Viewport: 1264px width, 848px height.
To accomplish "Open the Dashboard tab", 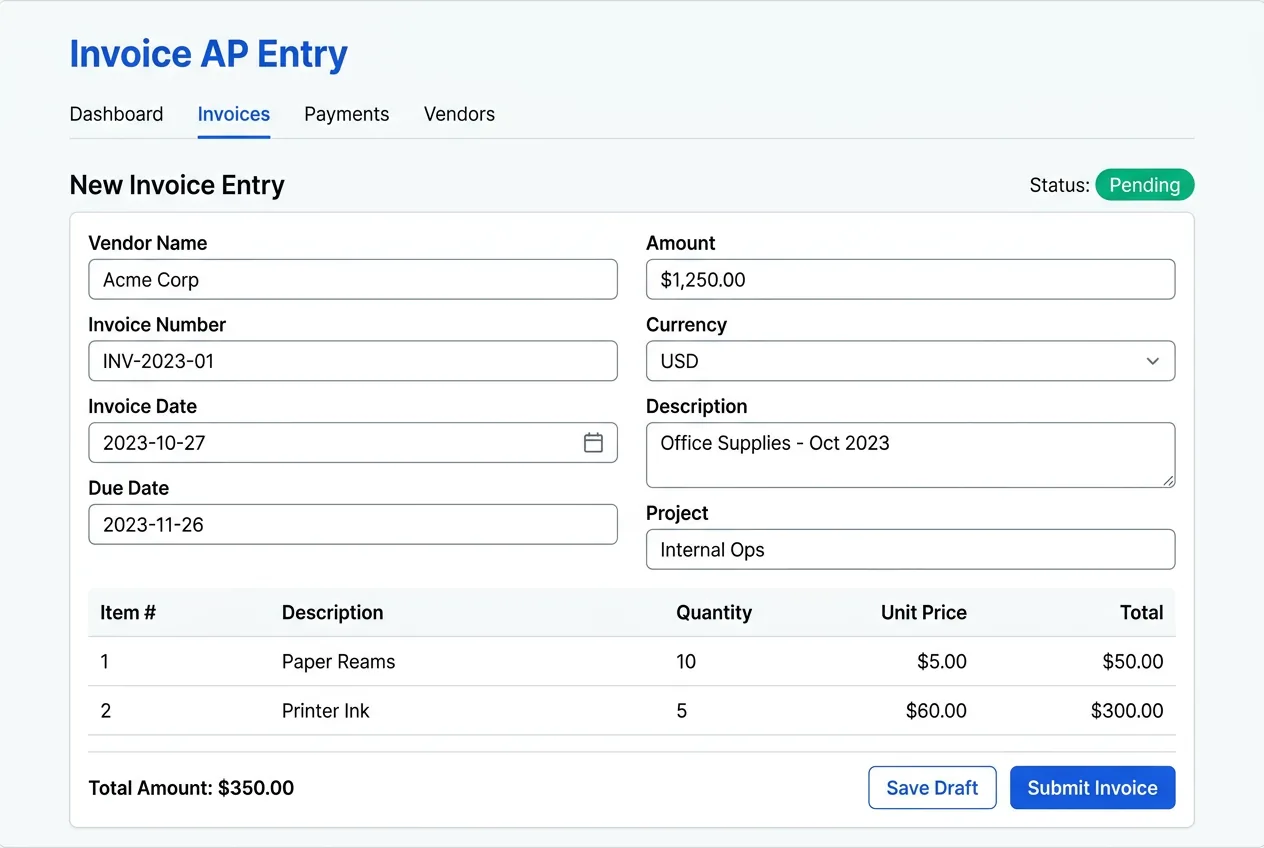I will tap(116, 114).
